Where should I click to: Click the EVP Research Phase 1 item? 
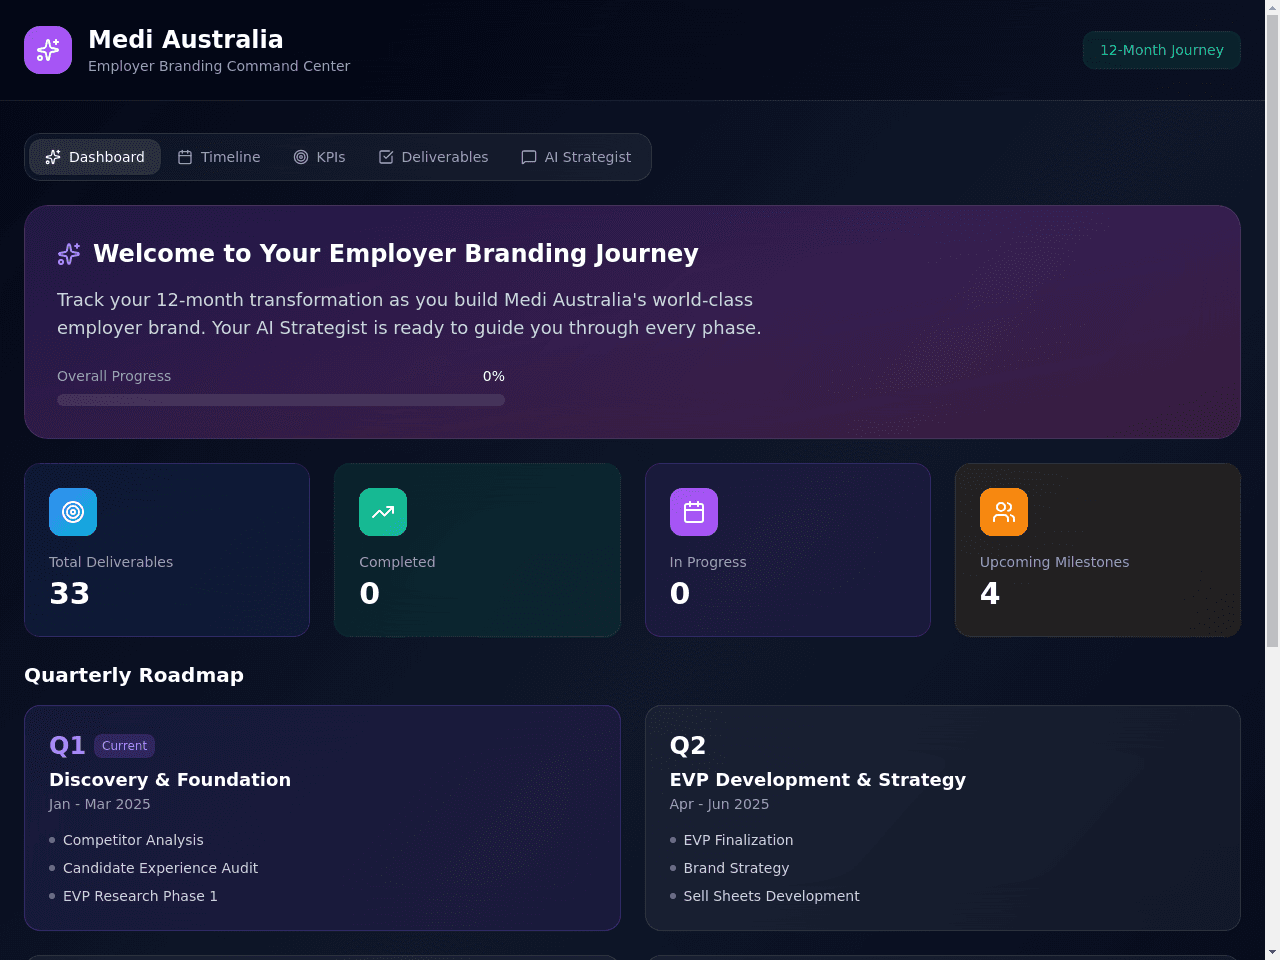pyautogui.click(x=140, y=896)
